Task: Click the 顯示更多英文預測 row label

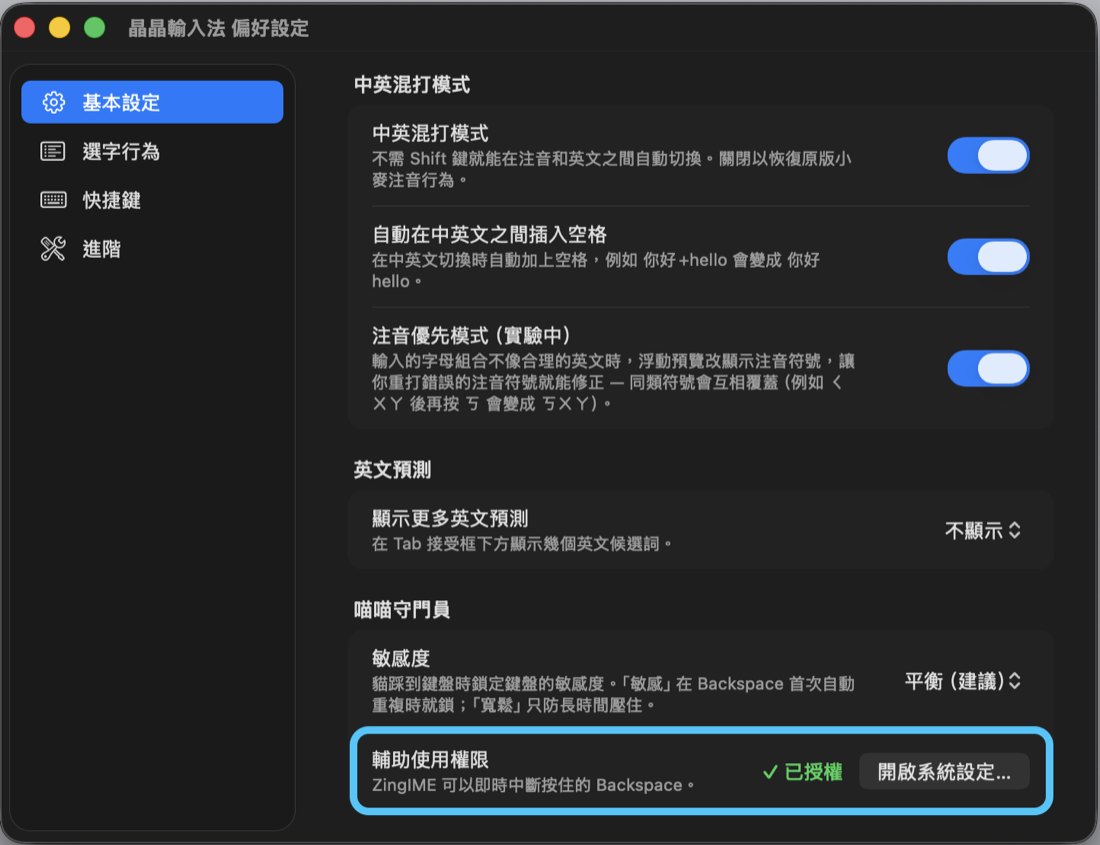Action: point(450,518)
